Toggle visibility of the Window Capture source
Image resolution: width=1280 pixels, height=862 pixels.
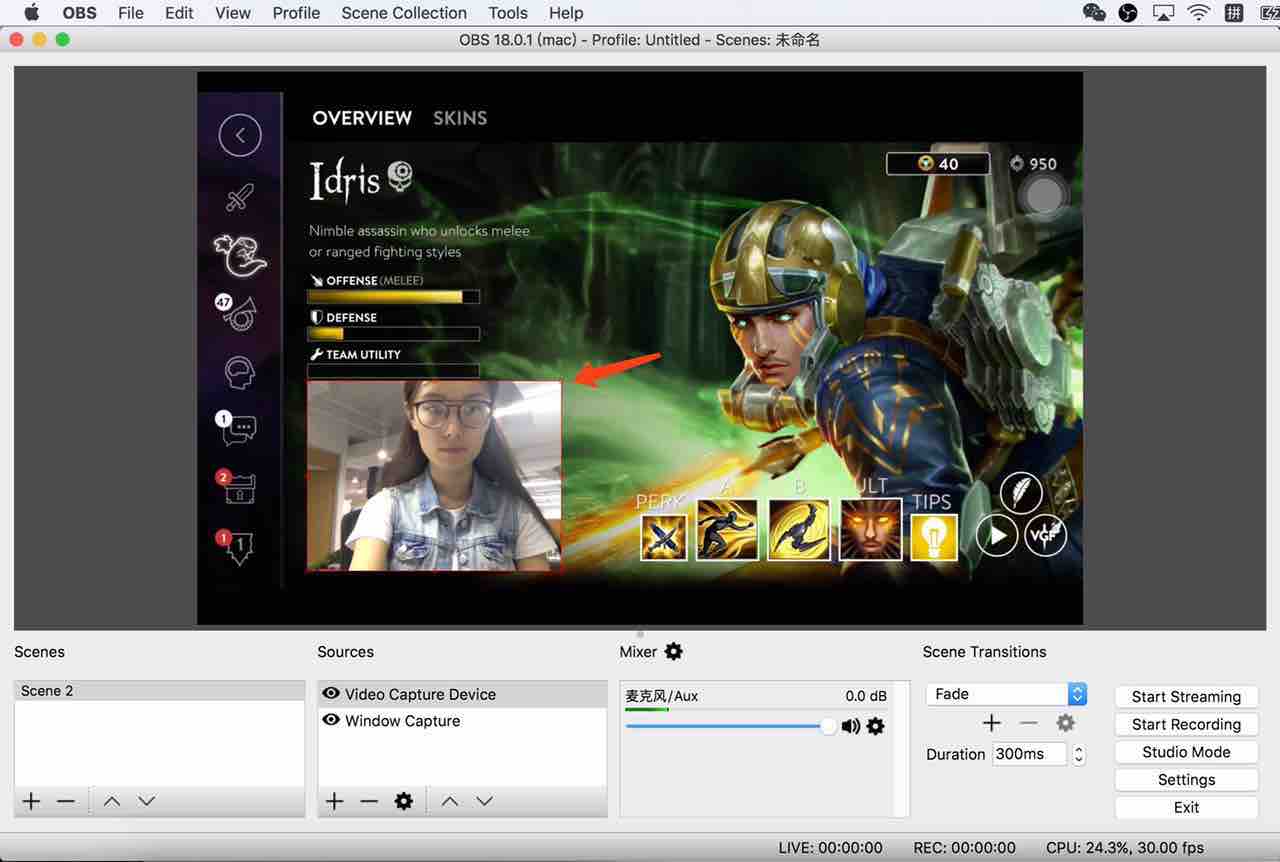331,720
